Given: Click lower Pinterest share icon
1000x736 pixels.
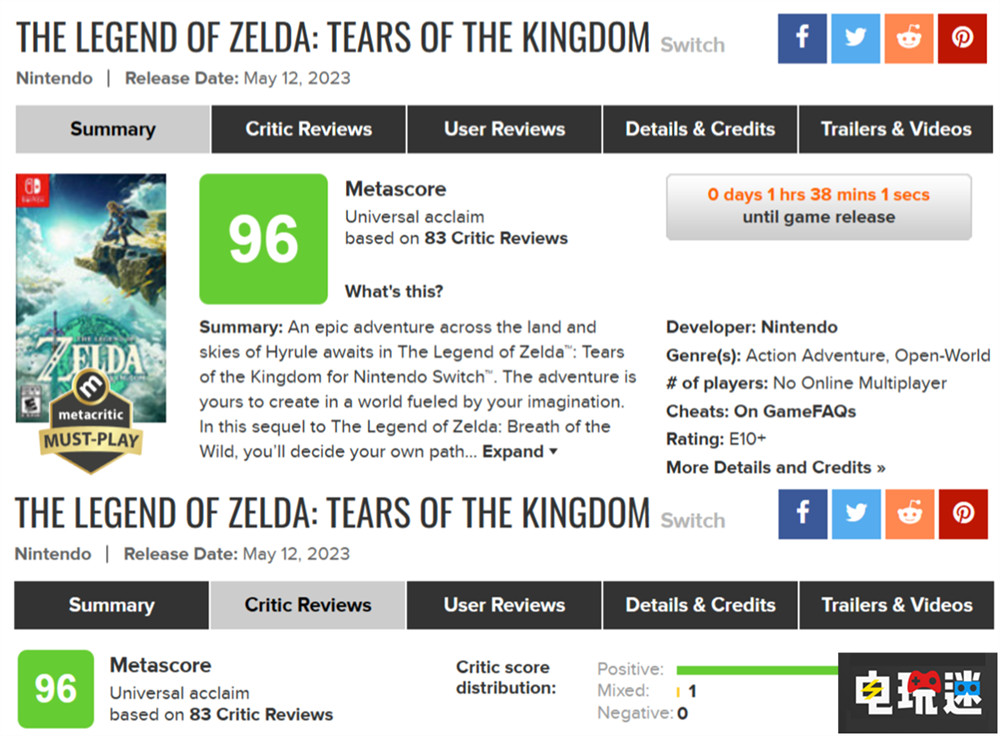Looking at the screenshot, I should pos(962,514).
